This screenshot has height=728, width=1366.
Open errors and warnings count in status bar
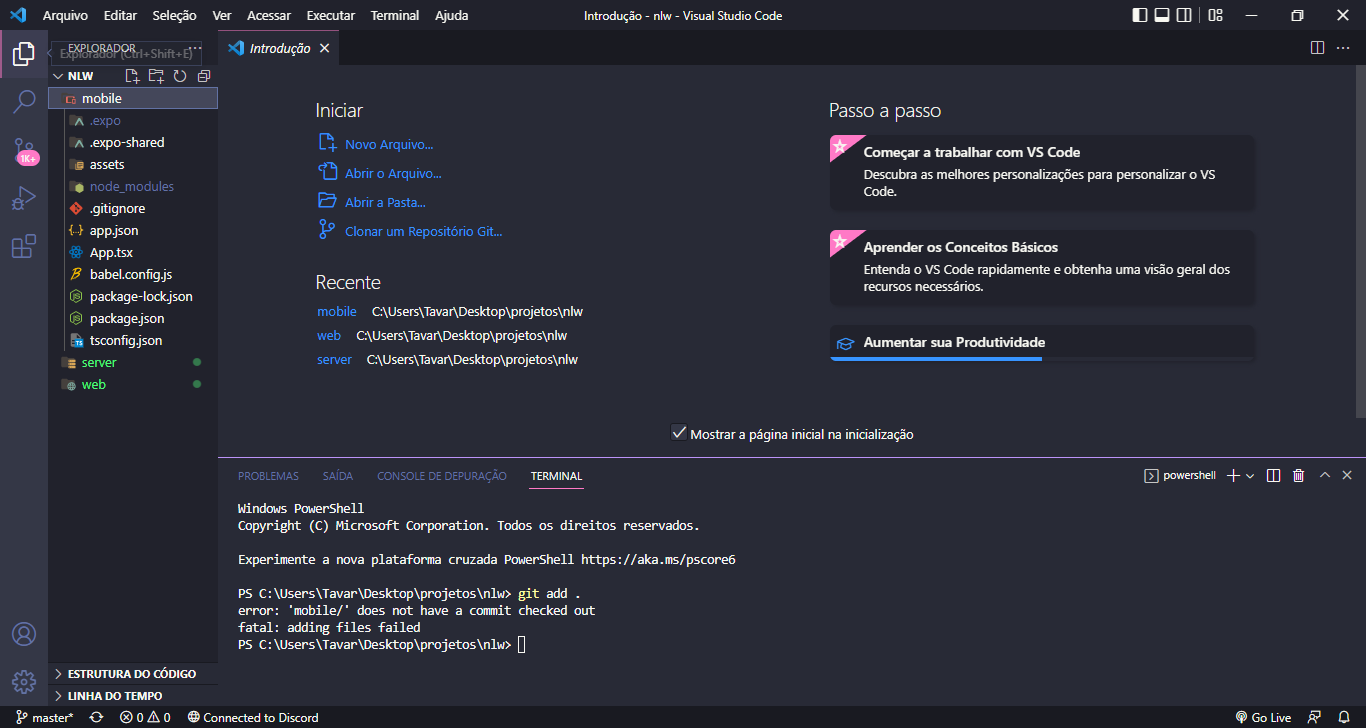pyautogui.click(x=145, y=717)
